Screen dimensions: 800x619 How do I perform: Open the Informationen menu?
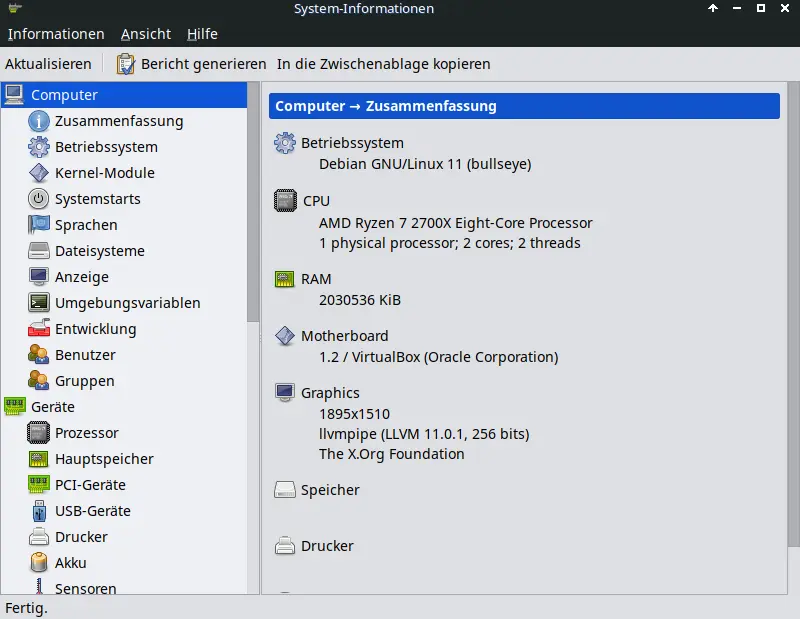(x=56, y=34)
